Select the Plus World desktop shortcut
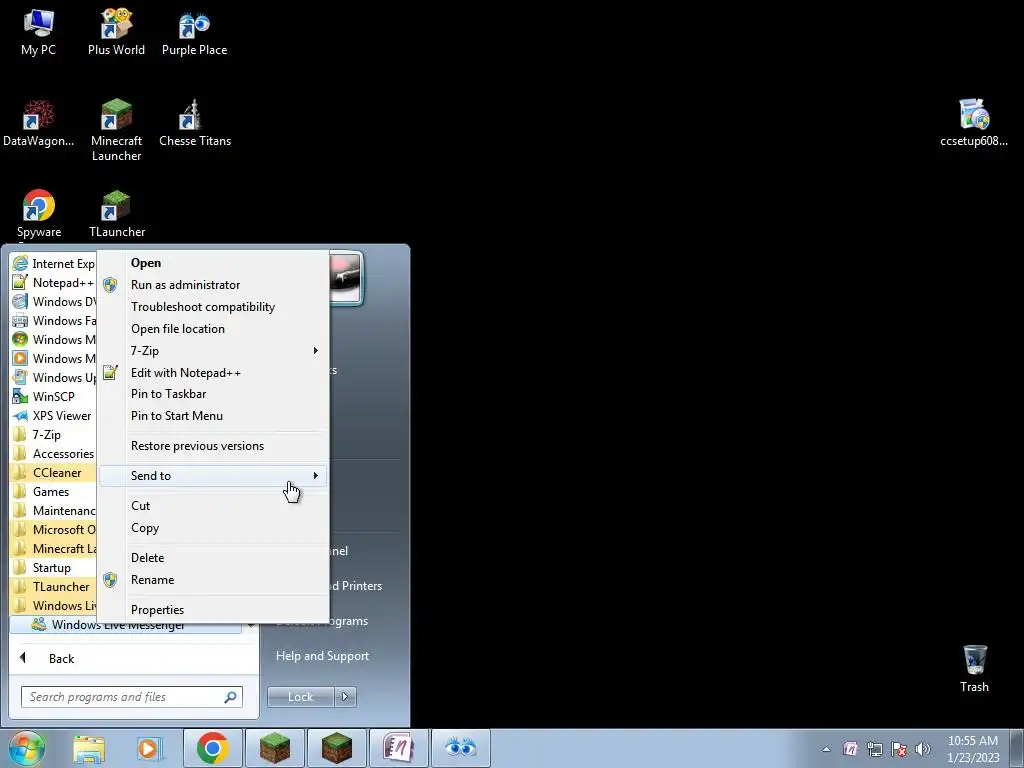Viewport: 1024px width, 768px height. pos(116,33)
